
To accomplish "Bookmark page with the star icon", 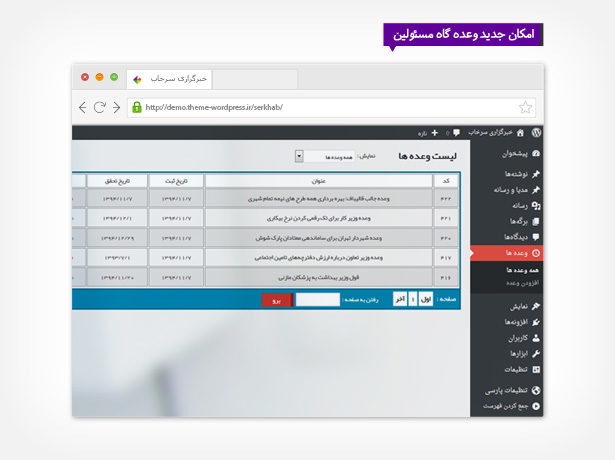I will point(525,107).
